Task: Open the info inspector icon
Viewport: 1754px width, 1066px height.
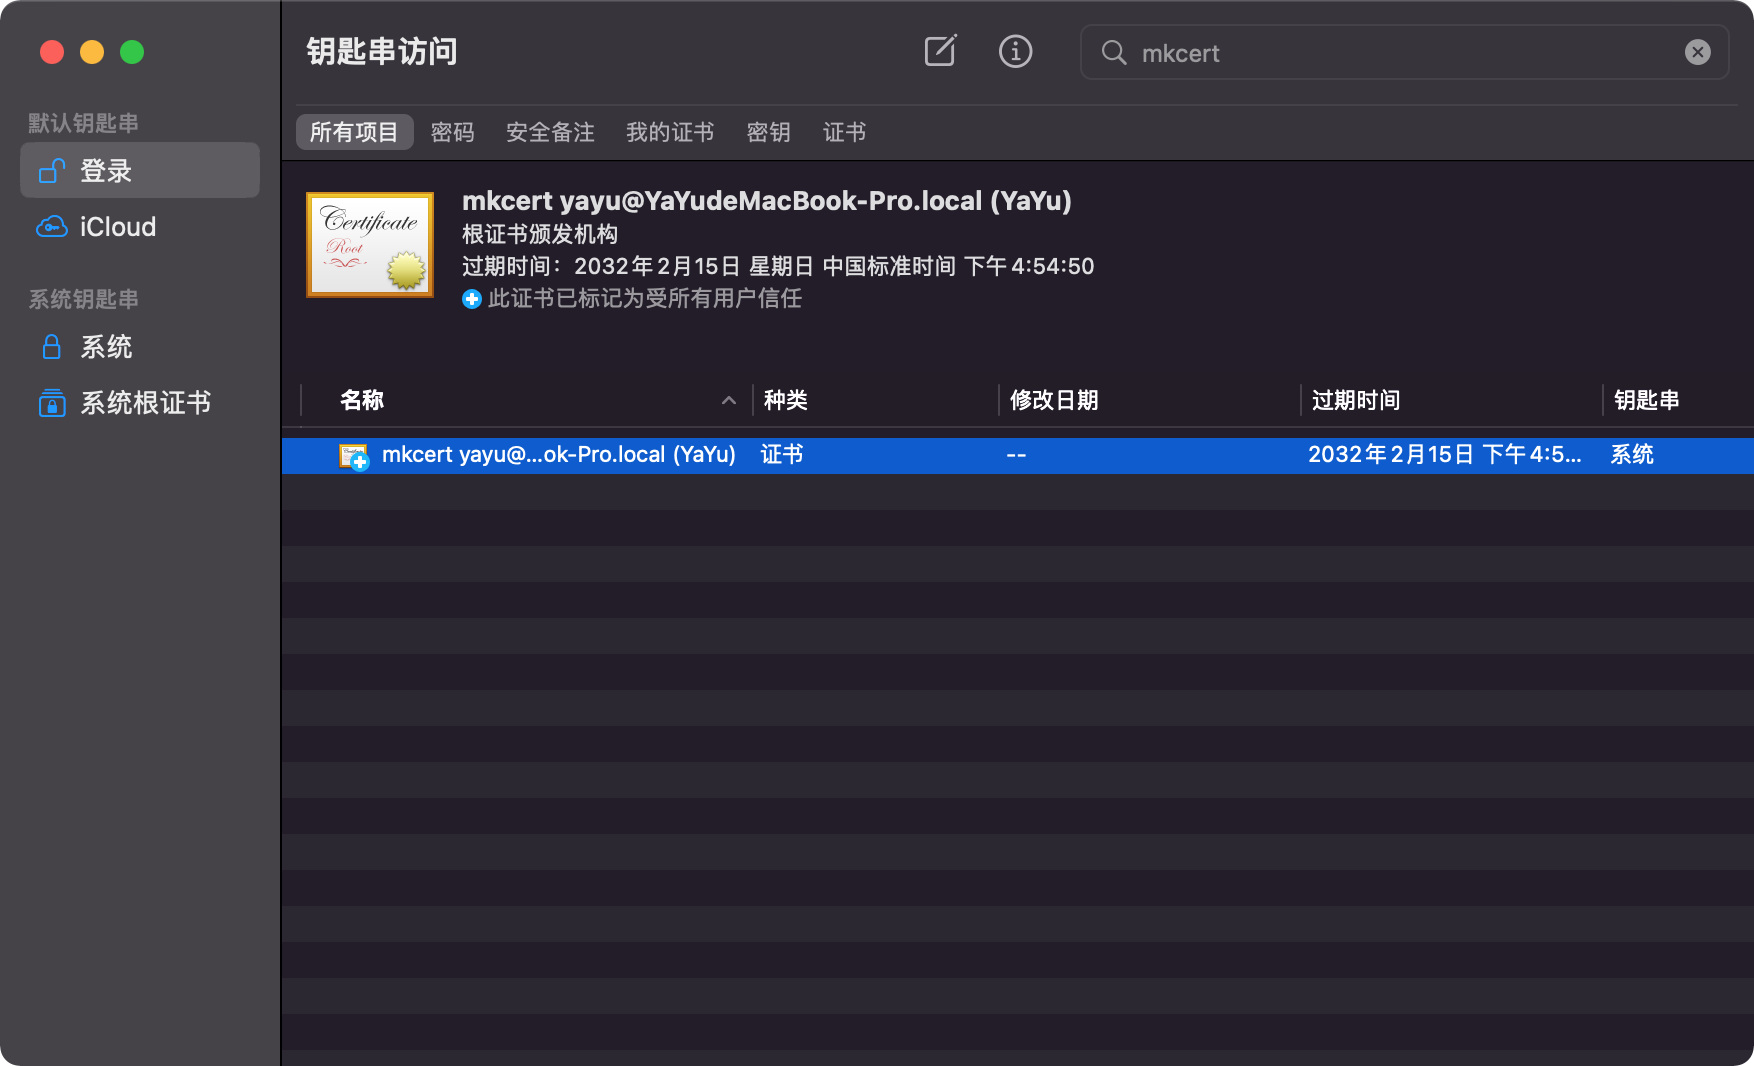Action: 1015,51
